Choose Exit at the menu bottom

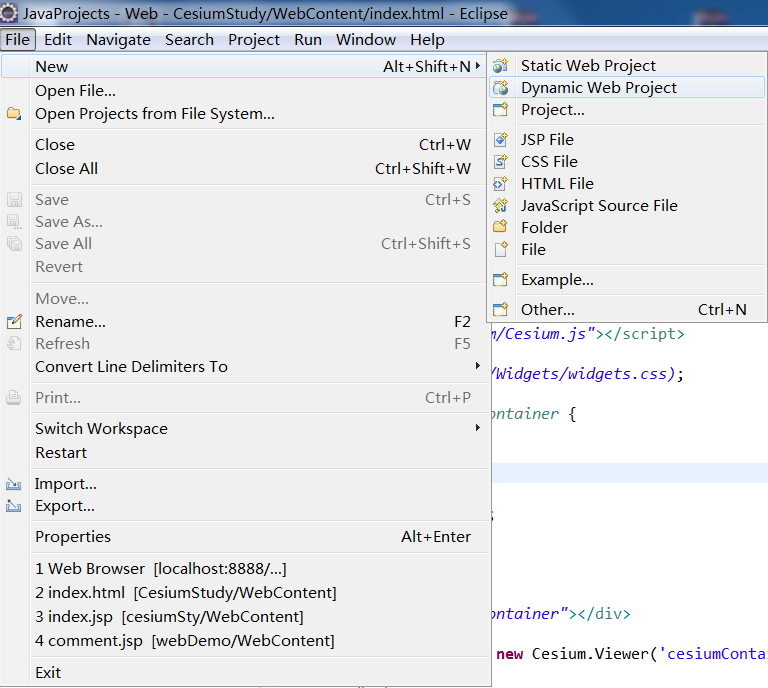(x=246, y=672)
